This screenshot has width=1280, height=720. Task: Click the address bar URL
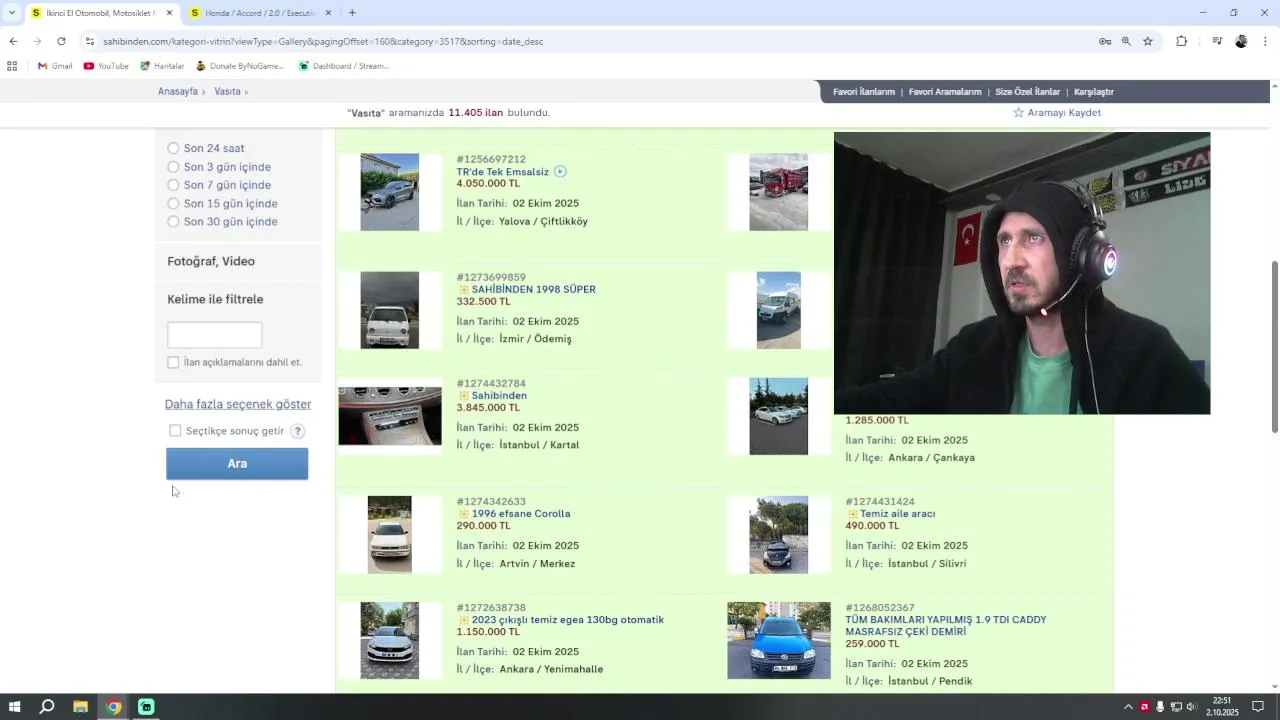[x=323, y=41]
